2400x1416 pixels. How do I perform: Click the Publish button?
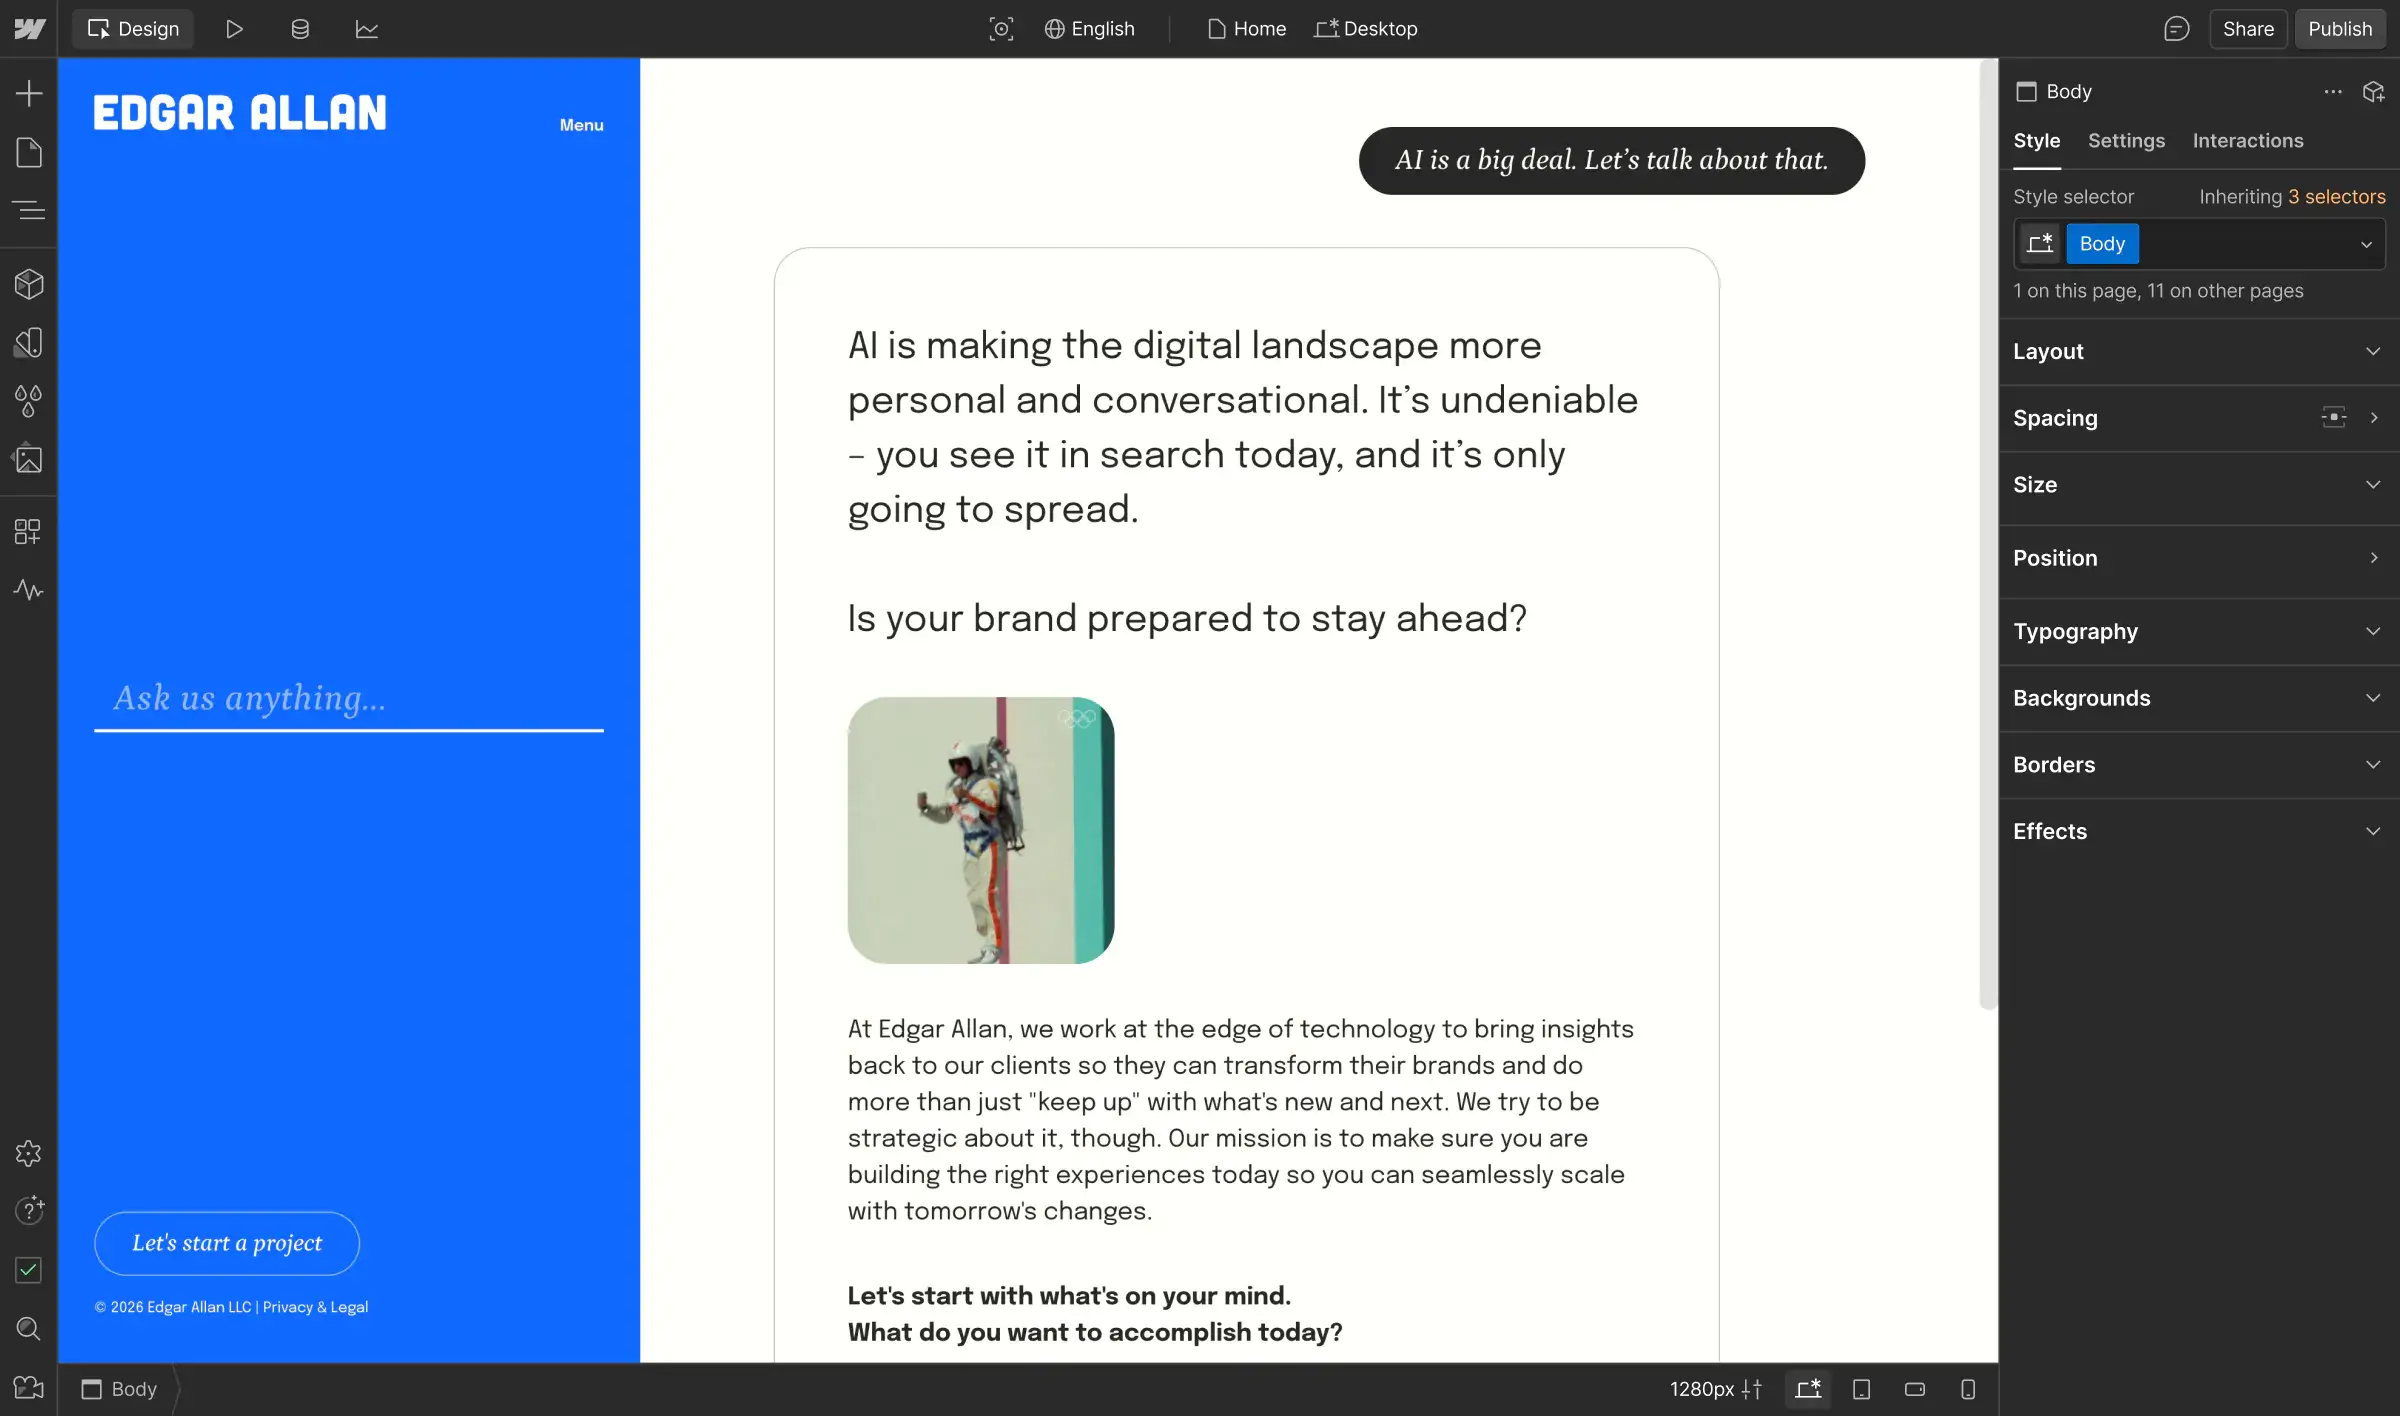point(2339,29)
